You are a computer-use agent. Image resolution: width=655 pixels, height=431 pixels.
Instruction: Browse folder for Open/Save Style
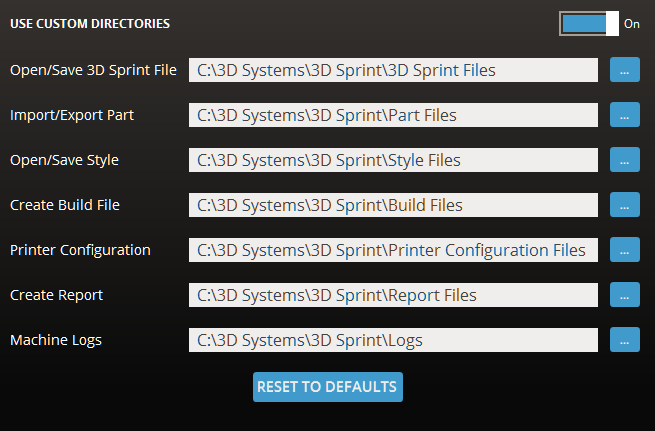[625, 160]
